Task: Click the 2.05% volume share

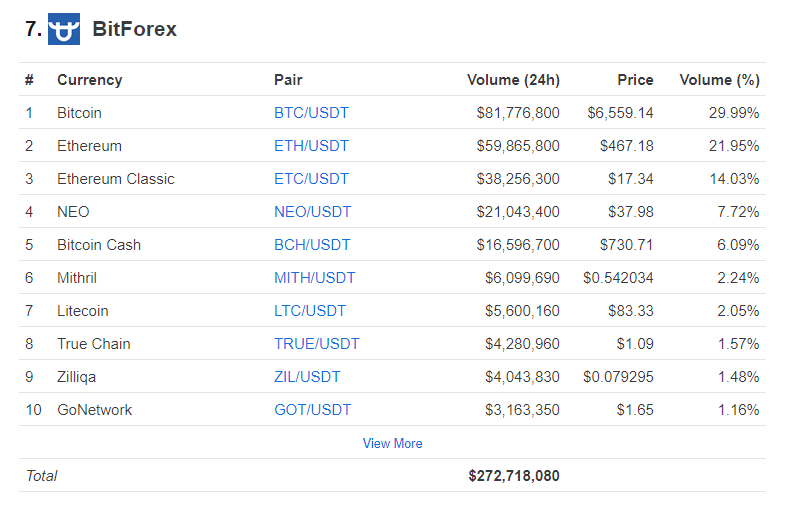Action: click(738, 311)
